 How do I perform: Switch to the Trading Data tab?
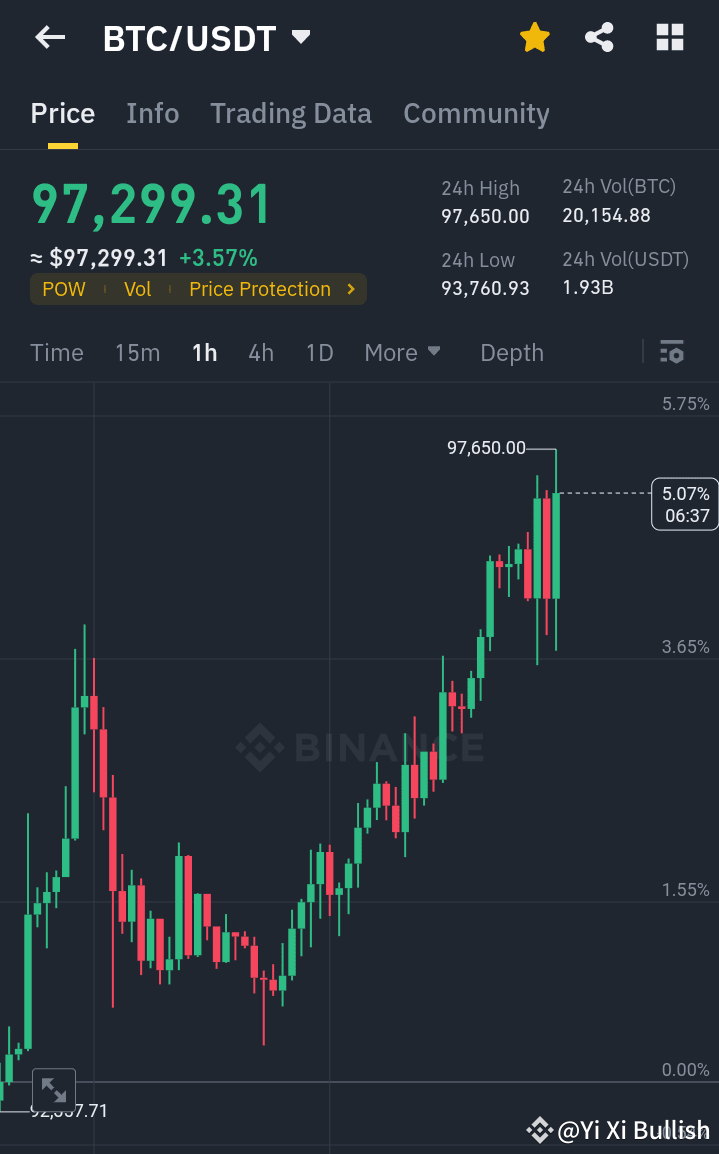pos(290,113)
